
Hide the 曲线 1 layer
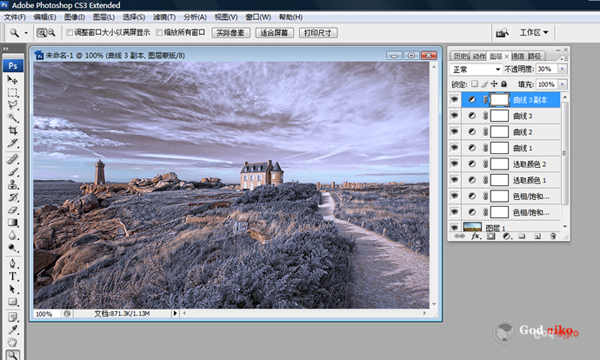454,148
